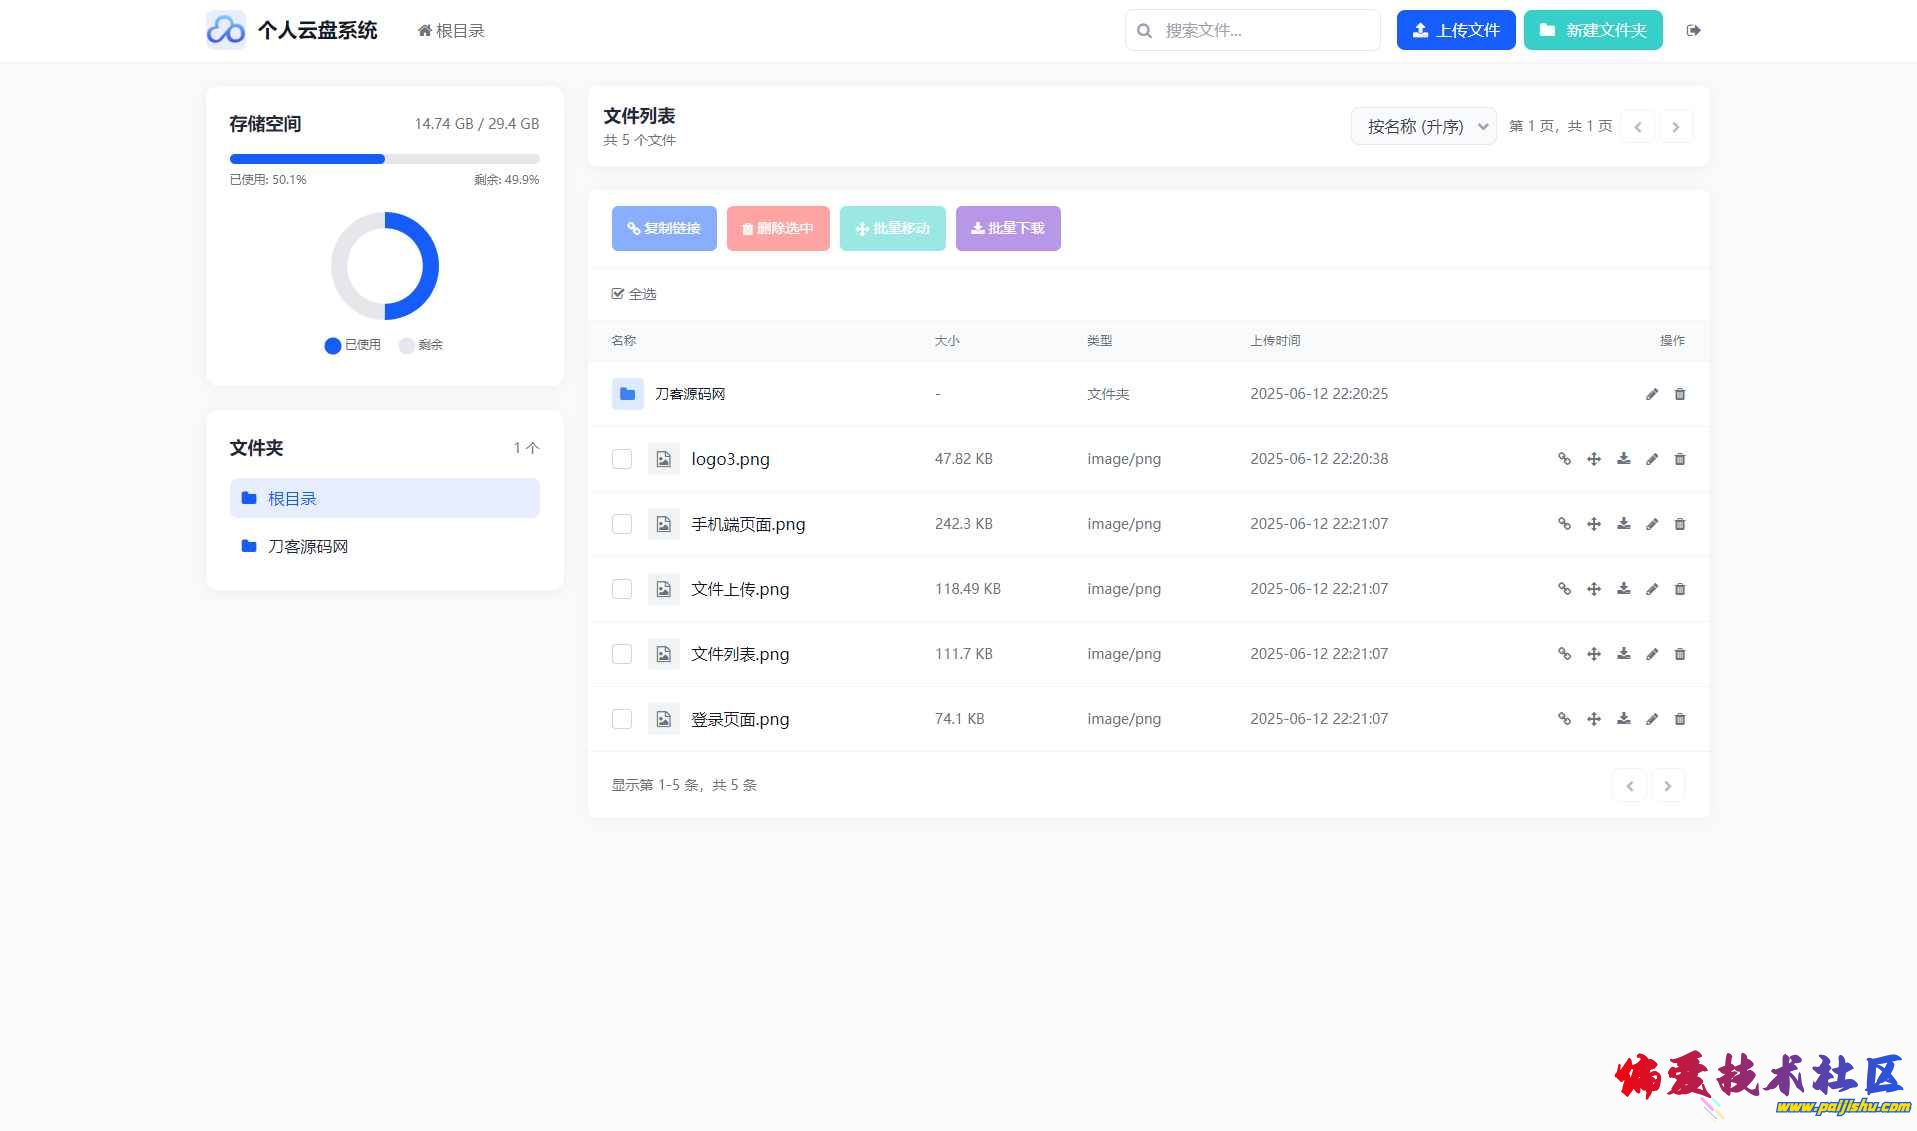Image resolution: width=1917 pixels, height=1131 pixels.
Task: Rename 文件列表.png using the pencil icon
Action: click(x=1652, y=654)
